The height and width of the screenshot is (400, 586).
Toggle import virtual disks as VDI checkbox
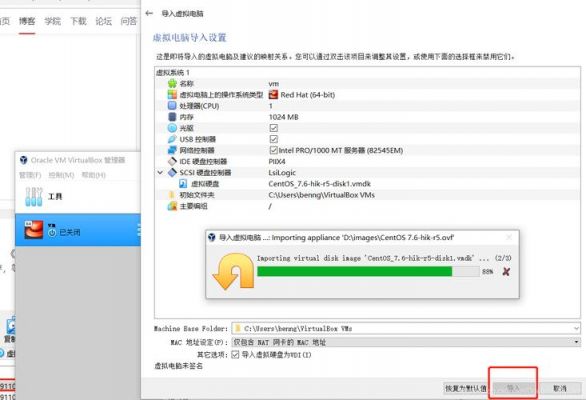point(235,354)
